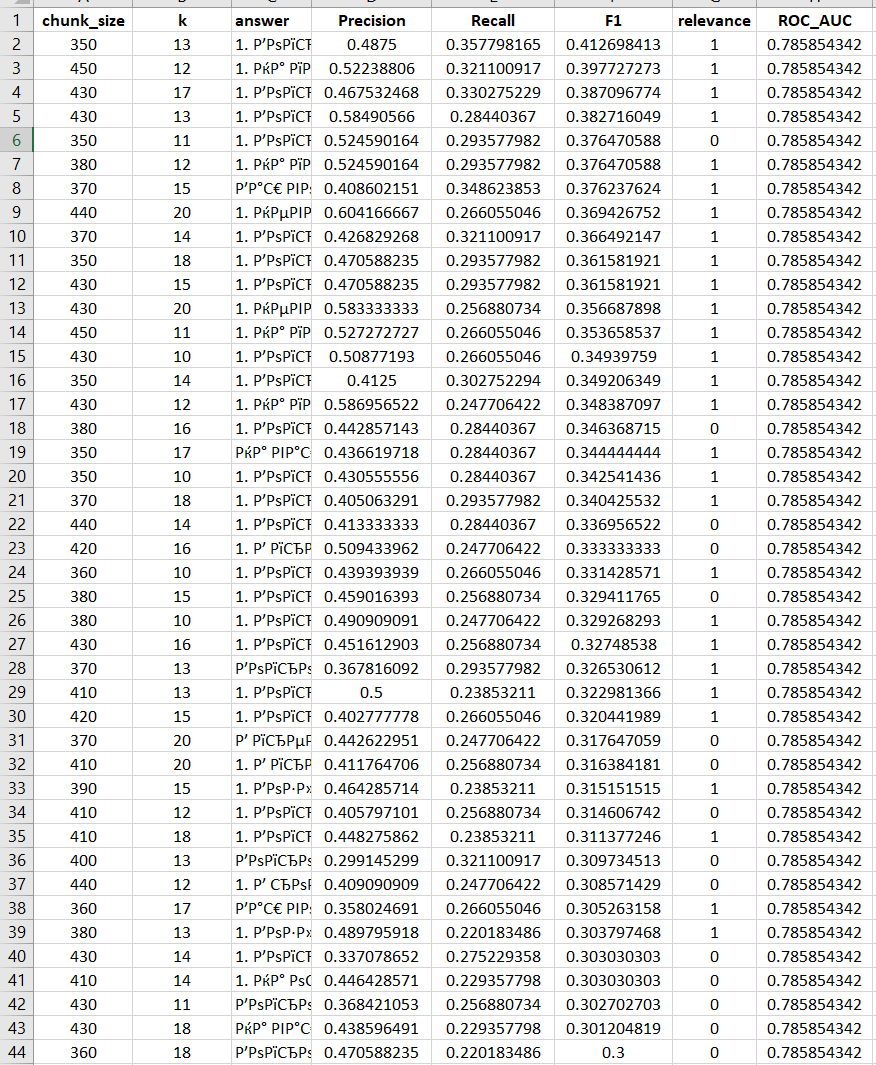The width and height of the screenshot is (876, 1065).
Task: Select Precision cell 0.50877193
Action: tap(371, 357)
